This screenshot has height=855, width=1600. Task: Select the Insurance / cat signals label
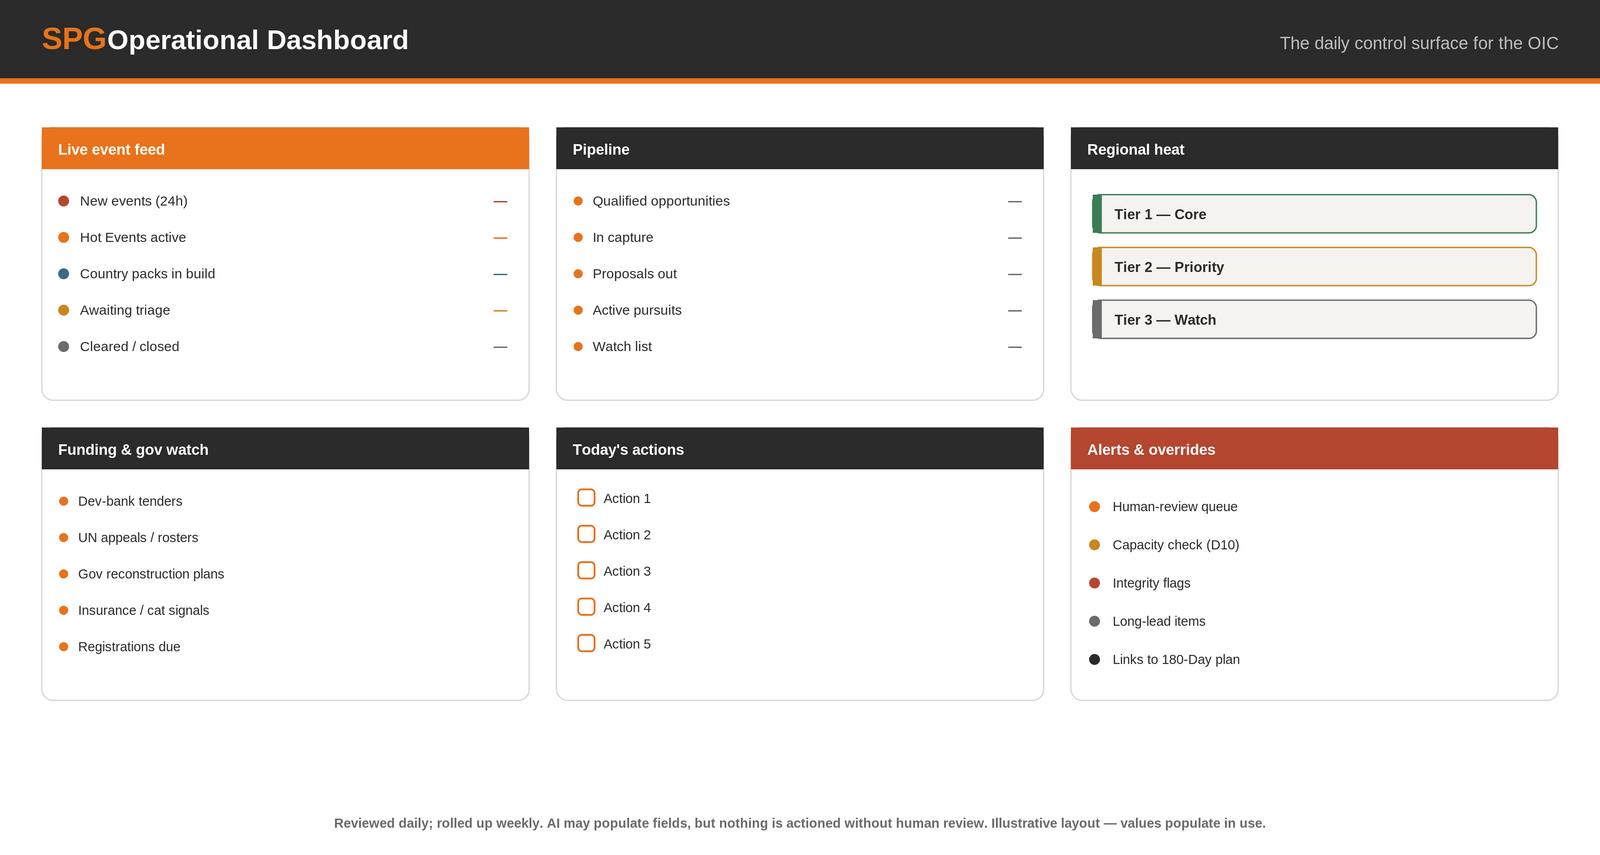(144, 610)
